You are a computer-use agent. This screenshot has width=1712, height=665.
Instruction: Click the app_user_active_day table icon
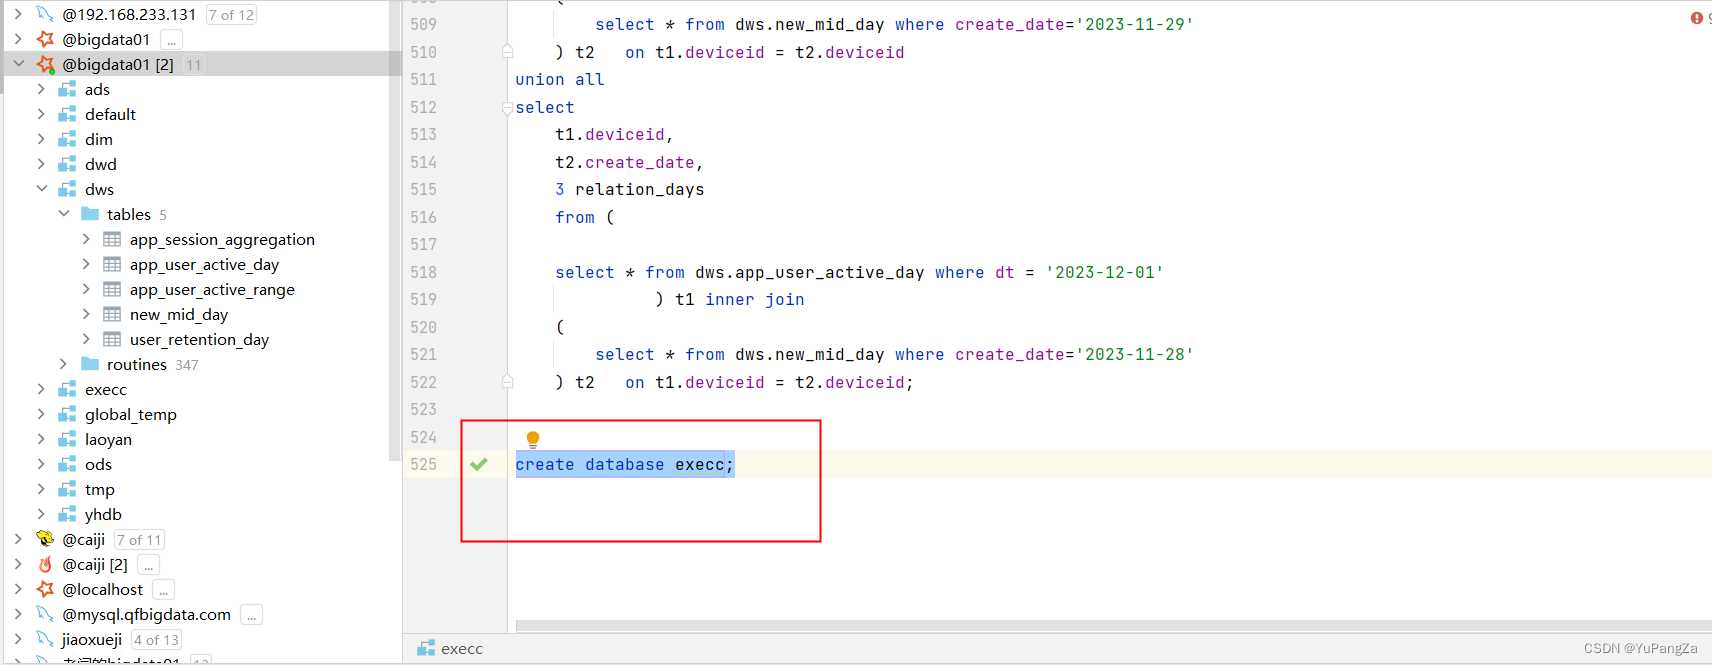(112, 264)
